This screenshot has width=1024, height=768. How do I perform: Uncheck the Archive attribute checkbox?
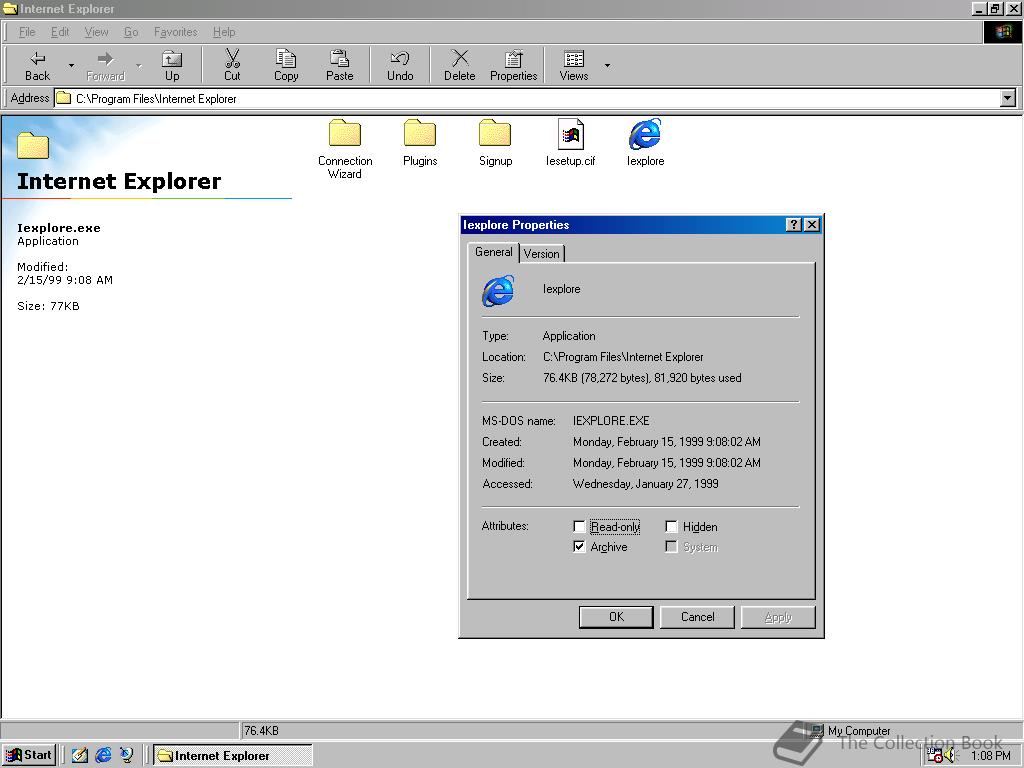pyautogui.click(x=579, y=547)
